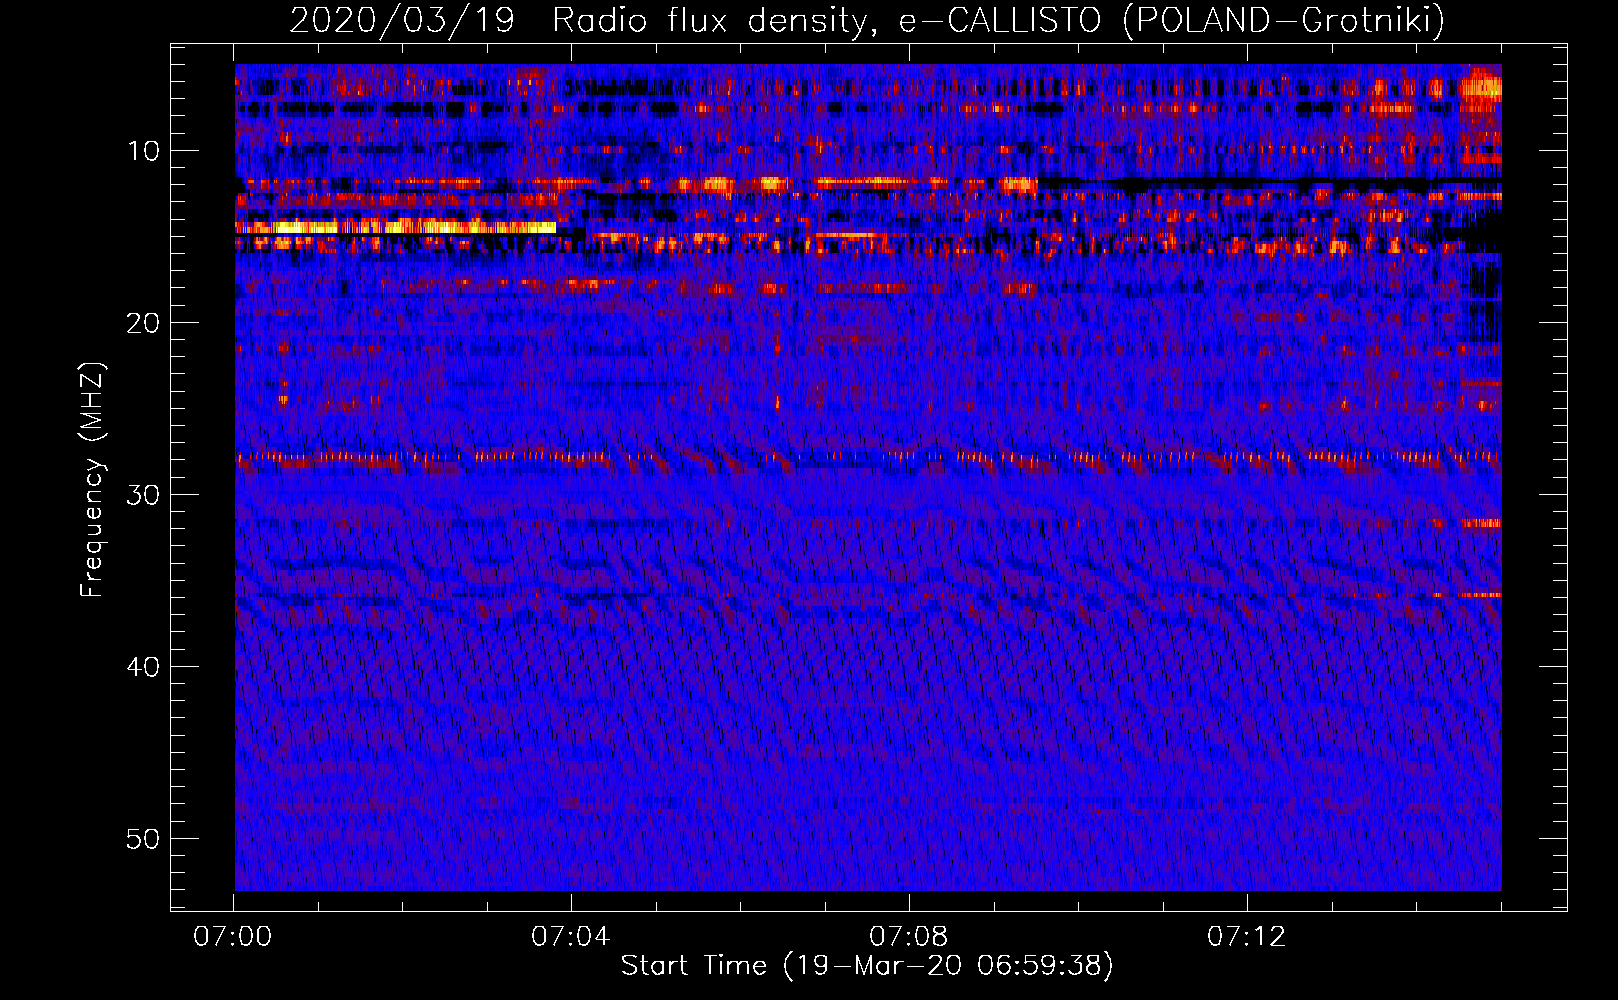Click the 07:00 time tick label
1618x1000 pixels.
tap(233, 936)
